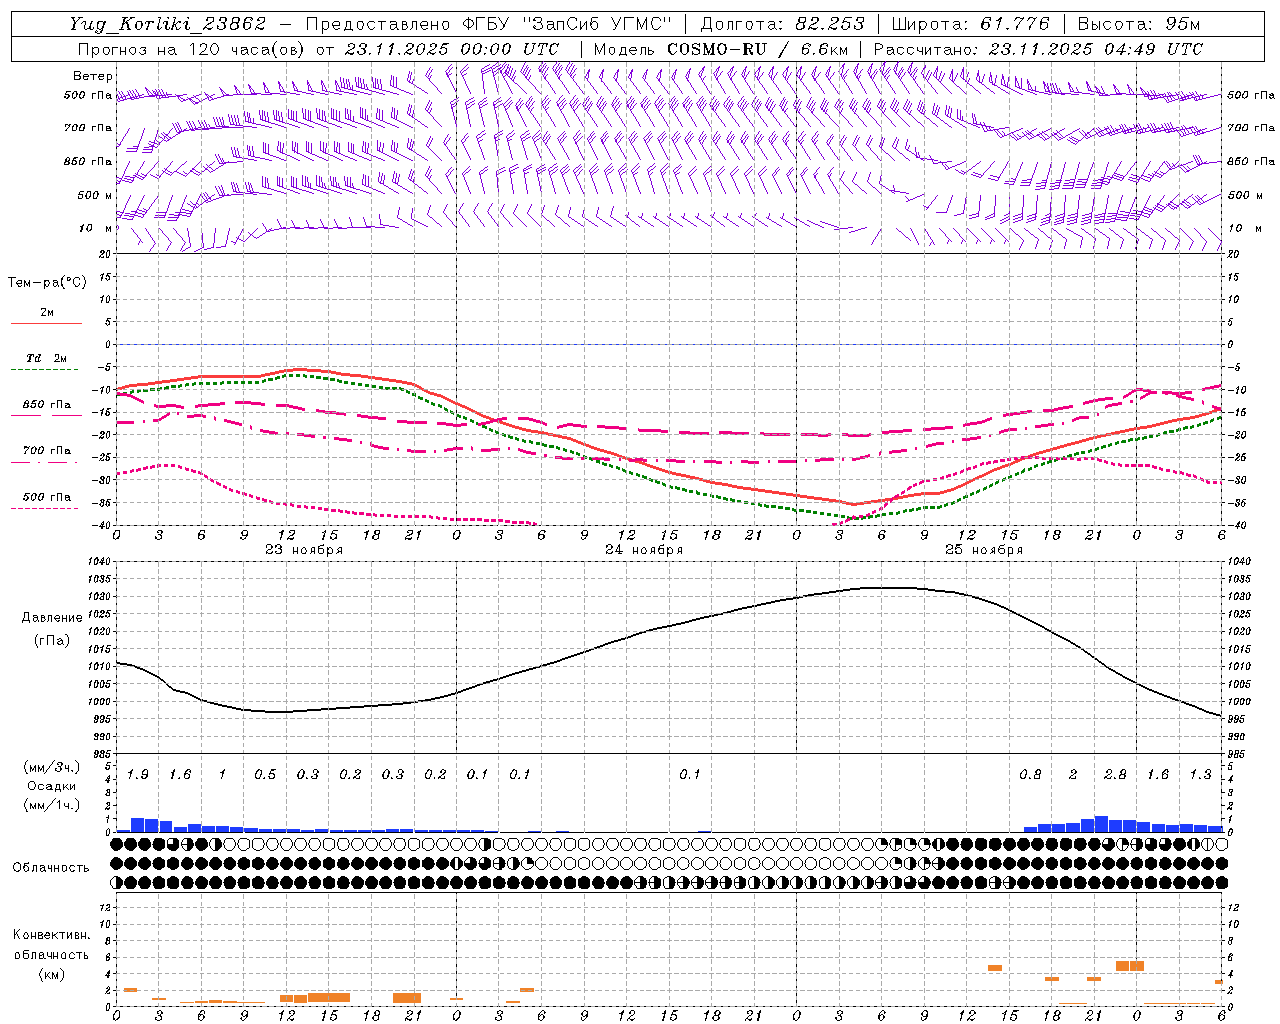
Task: Click the 23 ноября date label
Action: coord(304,550)
